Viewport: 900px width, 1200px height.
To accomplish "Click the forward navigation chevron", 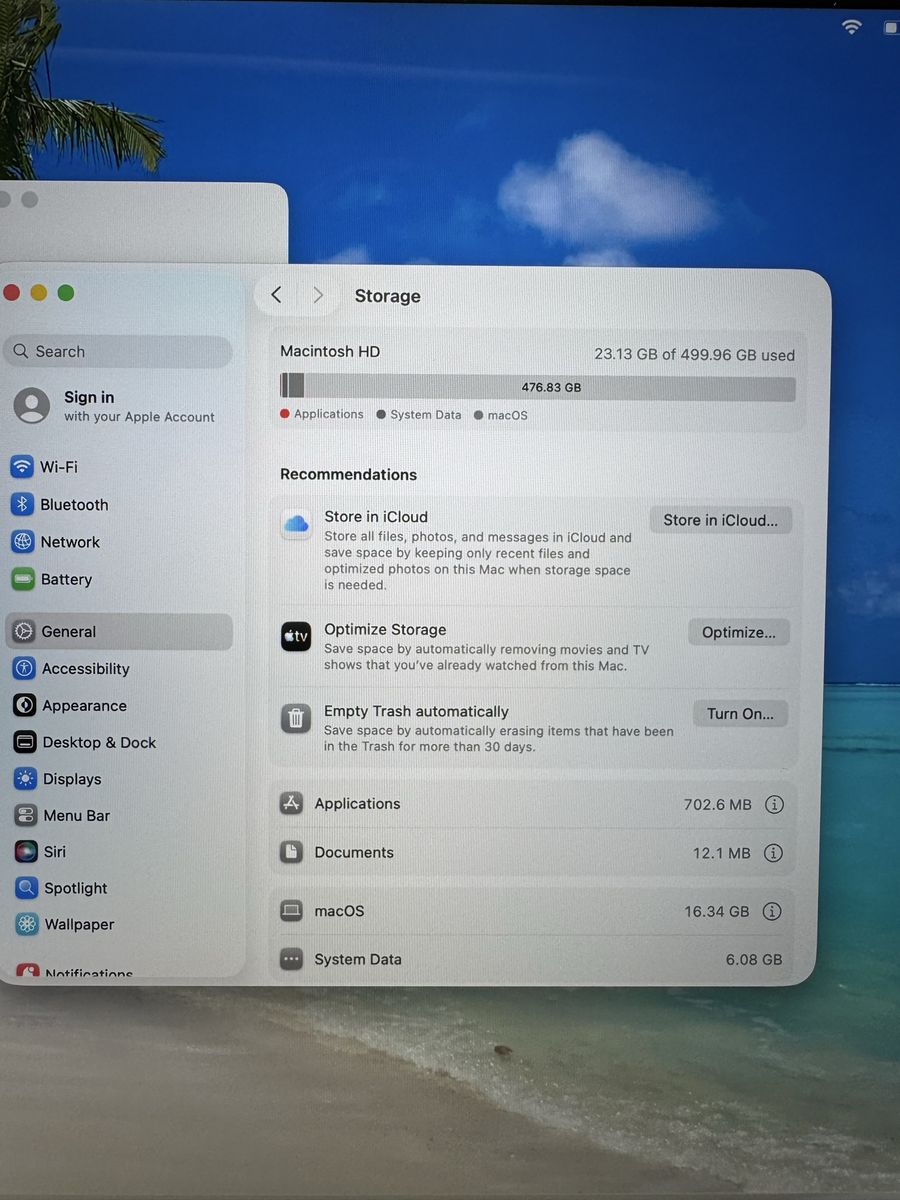I will tap(318, 295).
